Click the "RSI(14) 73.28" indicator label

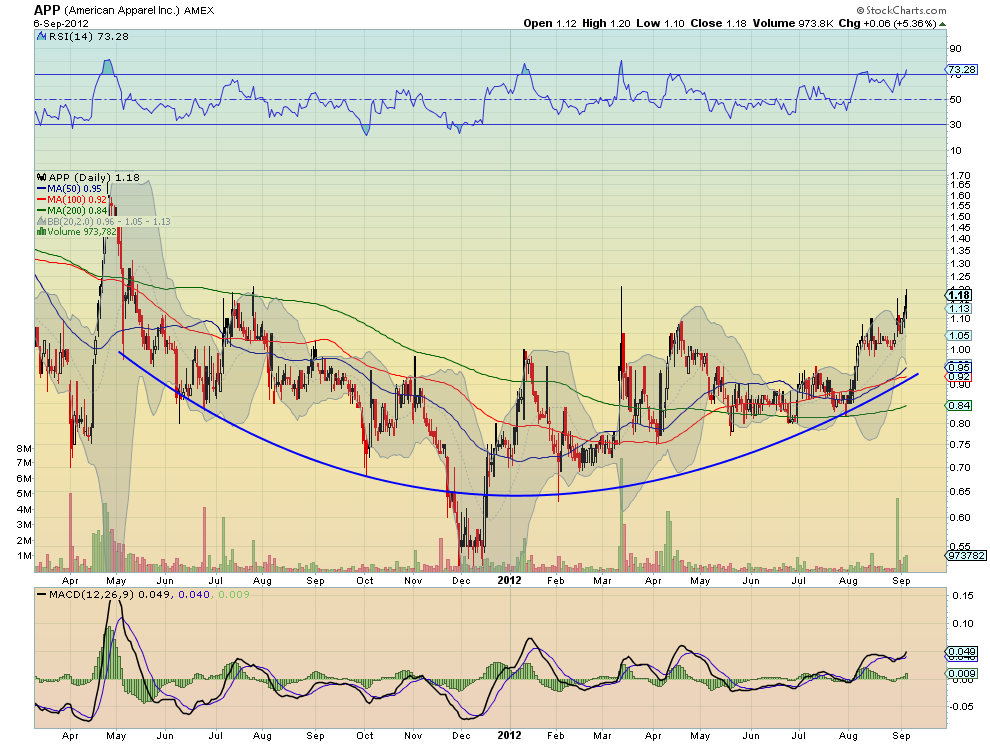pyautogui.click(x=89, y=37)
